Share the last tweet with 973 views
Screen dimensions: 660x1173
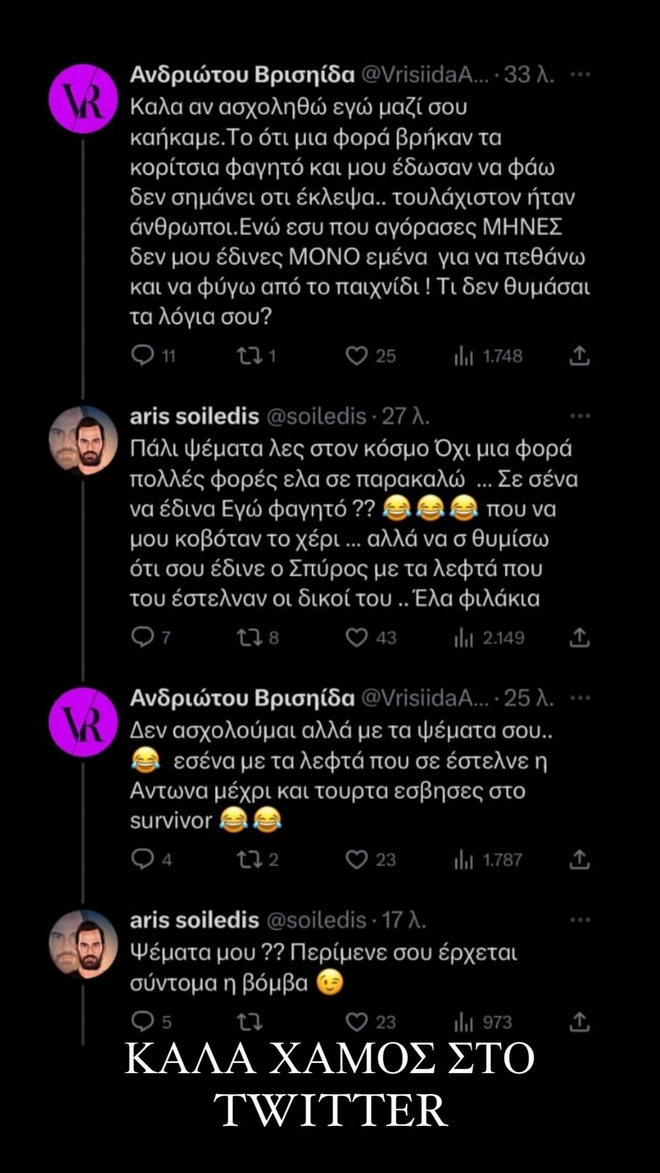[578, 1021]
